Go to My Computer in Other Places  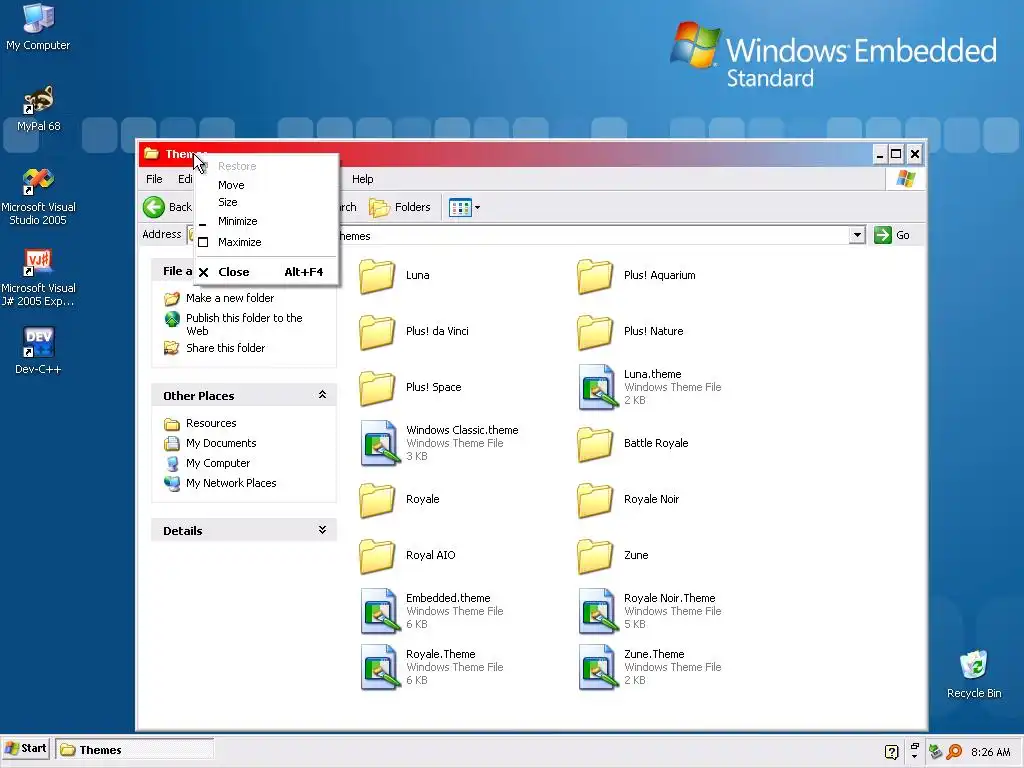(x=218, y=463)
